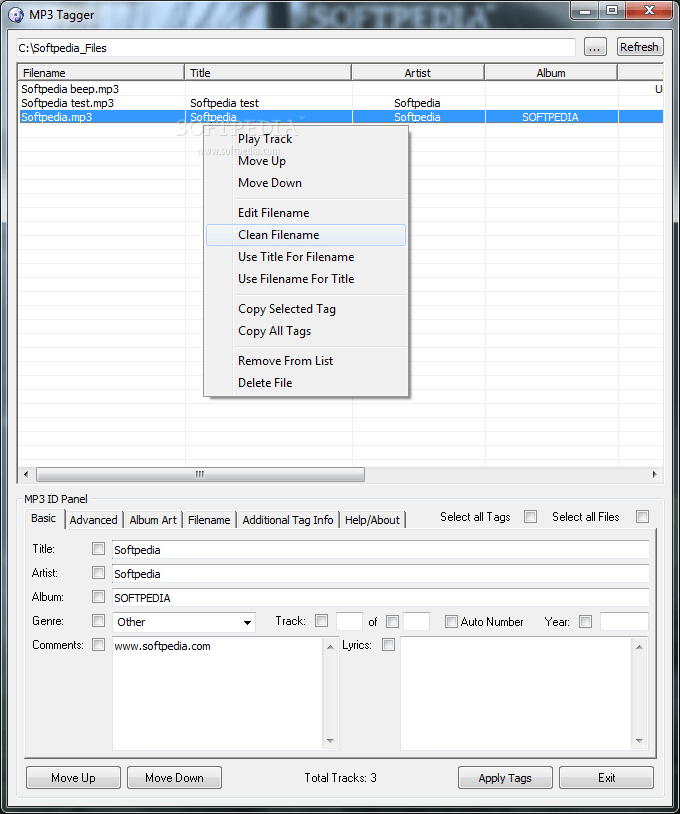Click SOFTPEDIA album cell in selected row
The image size is (680, 814).
click(550, 117)
